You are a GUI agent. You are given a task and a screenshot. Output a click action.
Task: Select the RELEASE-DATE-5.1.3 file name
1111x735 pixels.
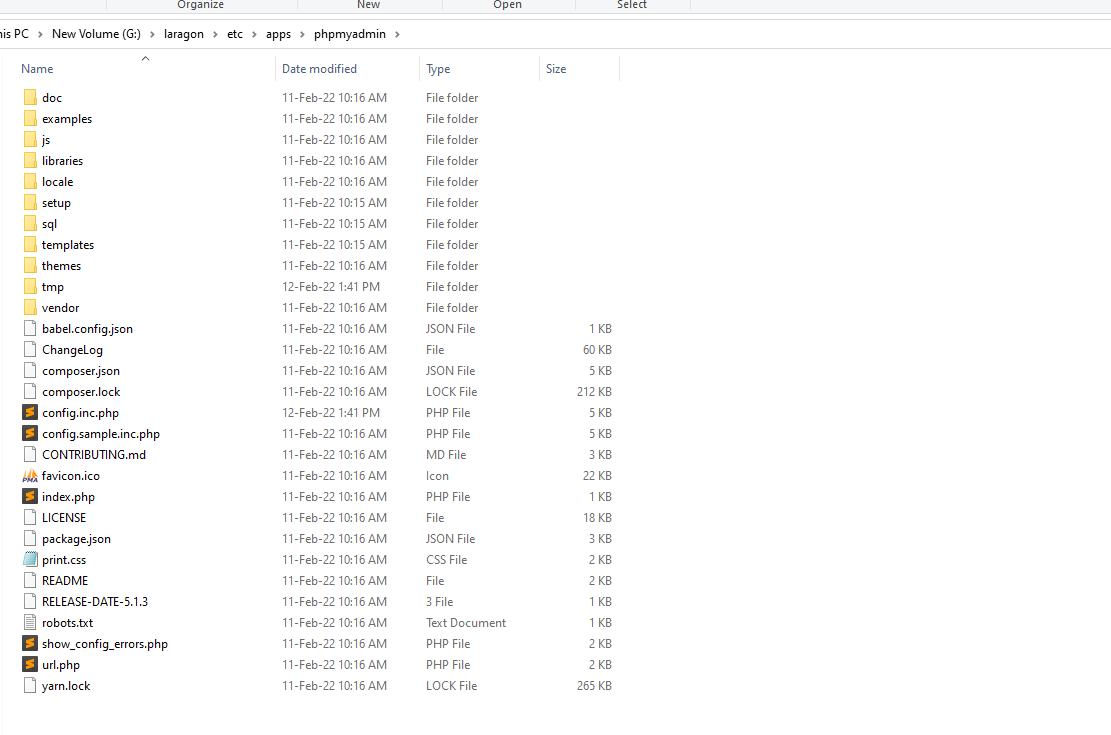point(95,602)
